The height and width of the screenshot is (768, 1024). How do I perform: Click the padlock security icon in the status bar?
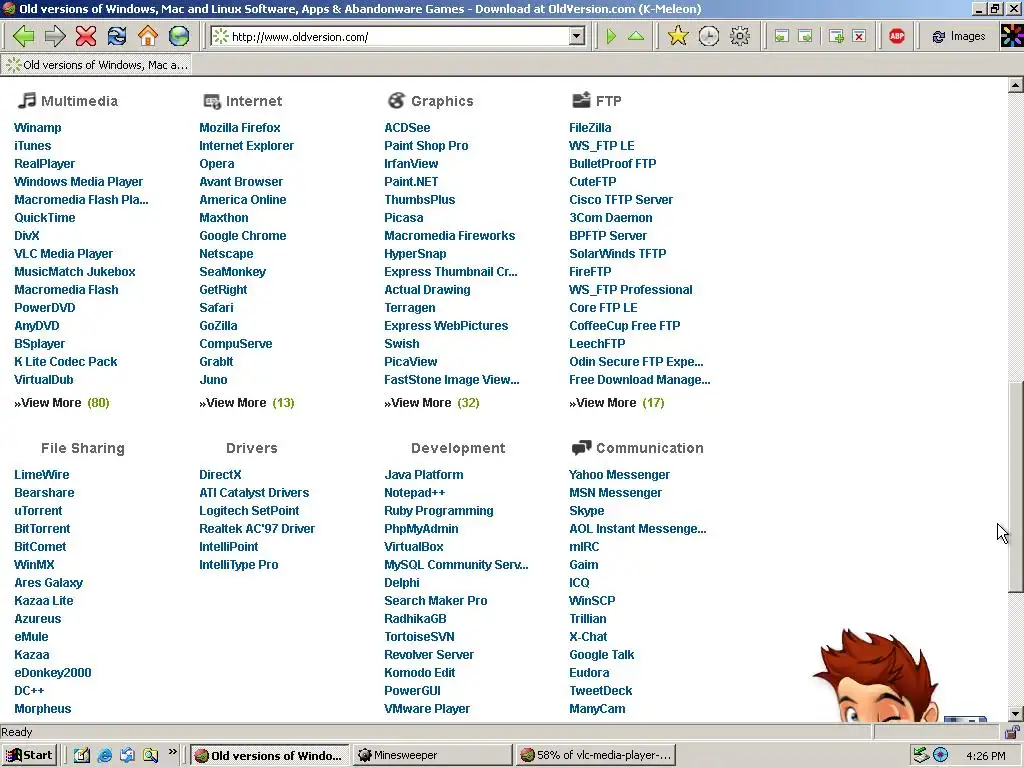1012,732
